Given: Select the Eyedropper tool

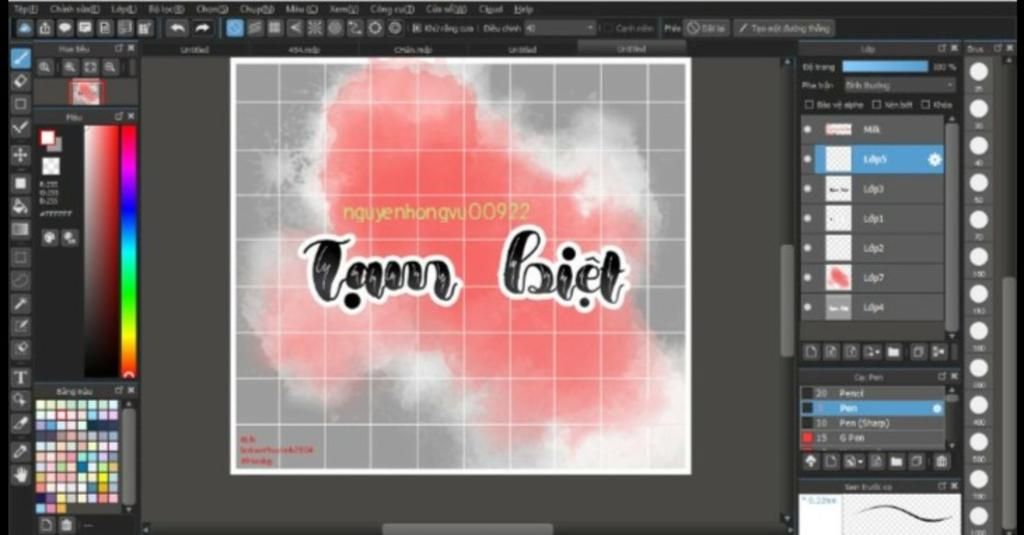Looking at the screenshot, I should coord(21,451).
